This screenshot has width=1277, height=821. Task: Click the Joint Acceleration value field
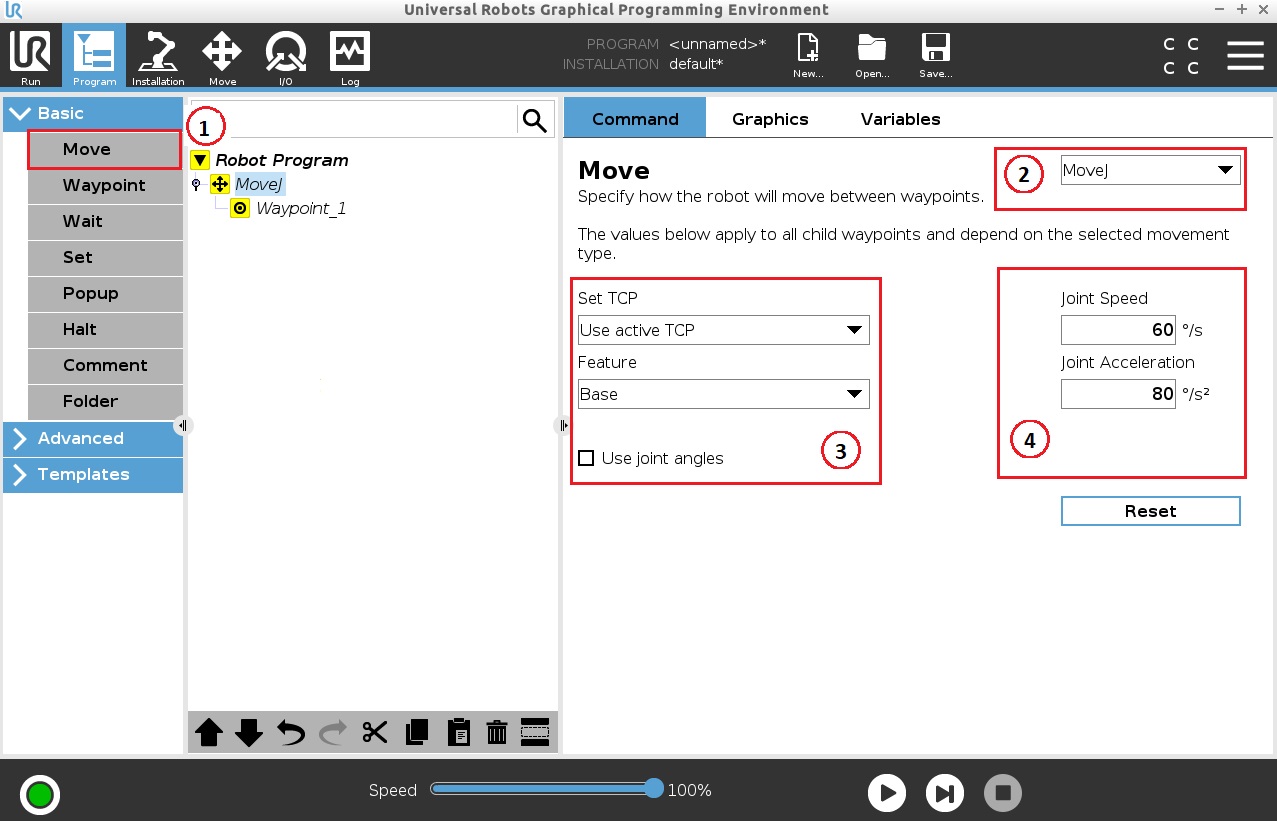point(1118,394)
